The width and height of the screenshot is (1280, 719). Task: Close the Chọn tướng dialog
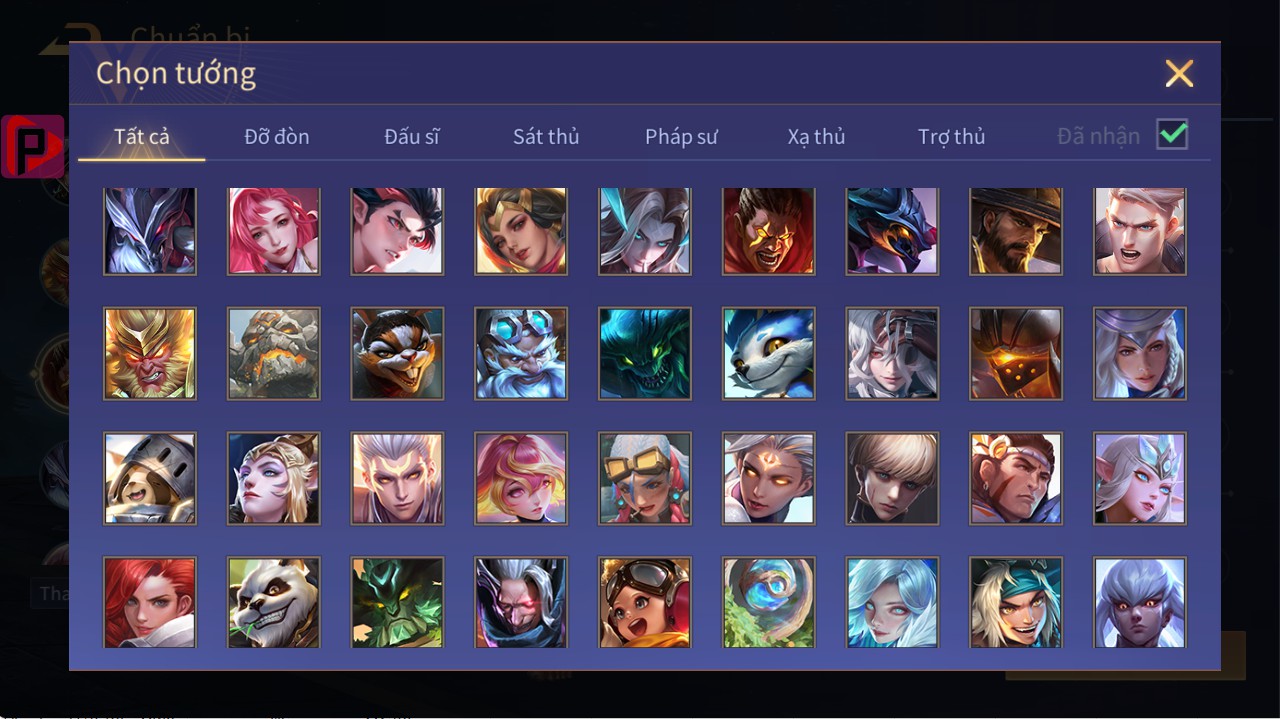1180,73
